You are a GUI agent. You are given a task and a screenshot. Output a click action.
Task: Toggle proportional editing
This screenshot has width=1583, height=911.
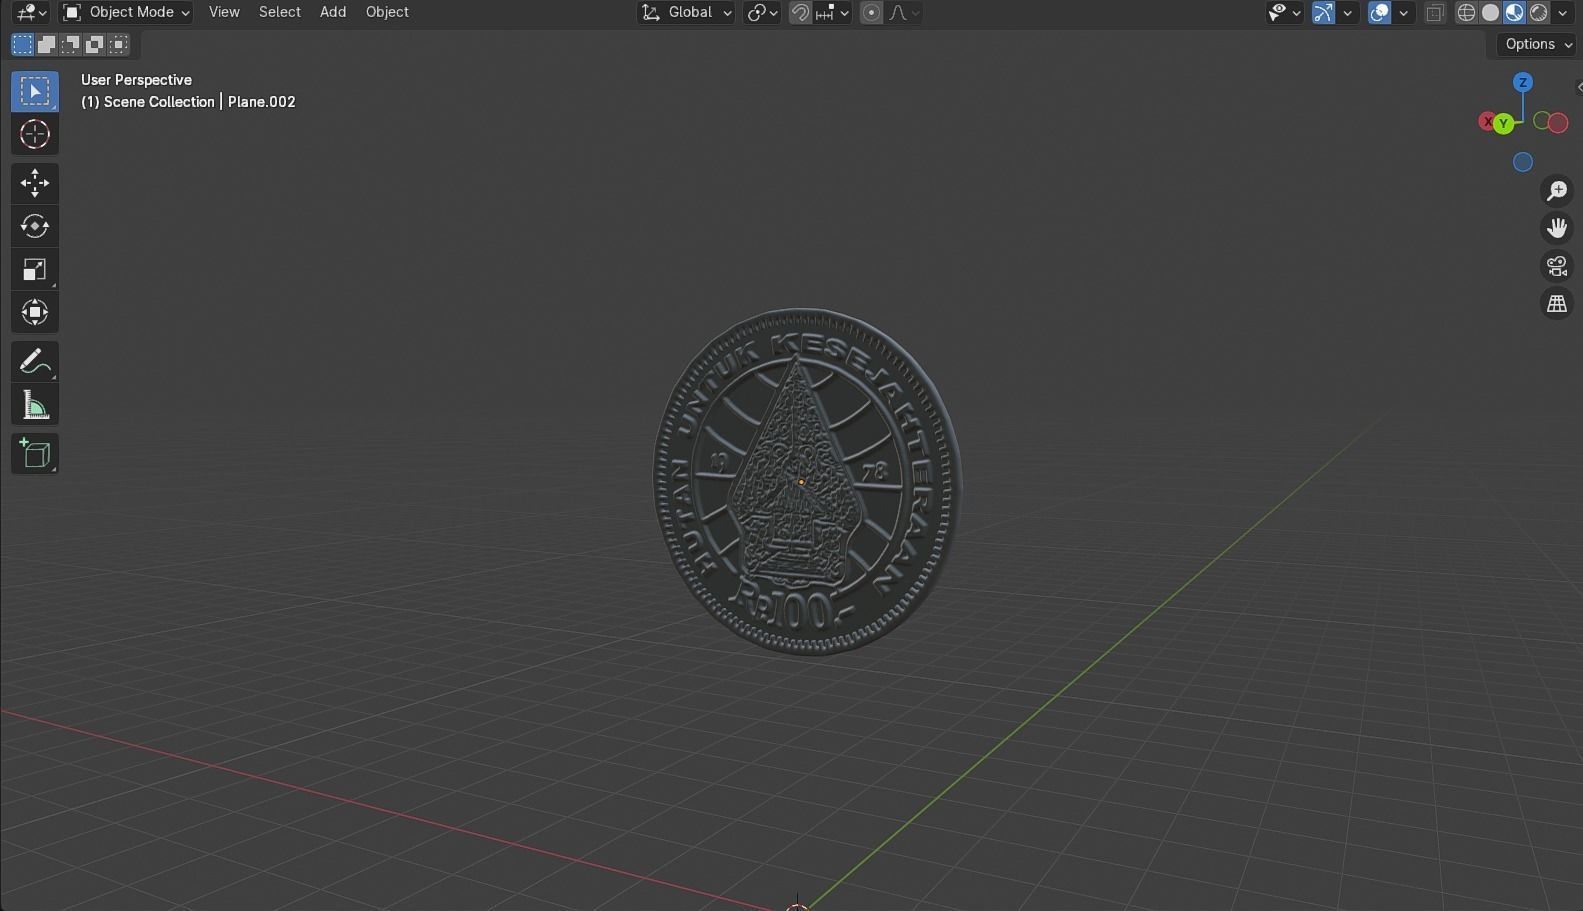coord(872,12)
